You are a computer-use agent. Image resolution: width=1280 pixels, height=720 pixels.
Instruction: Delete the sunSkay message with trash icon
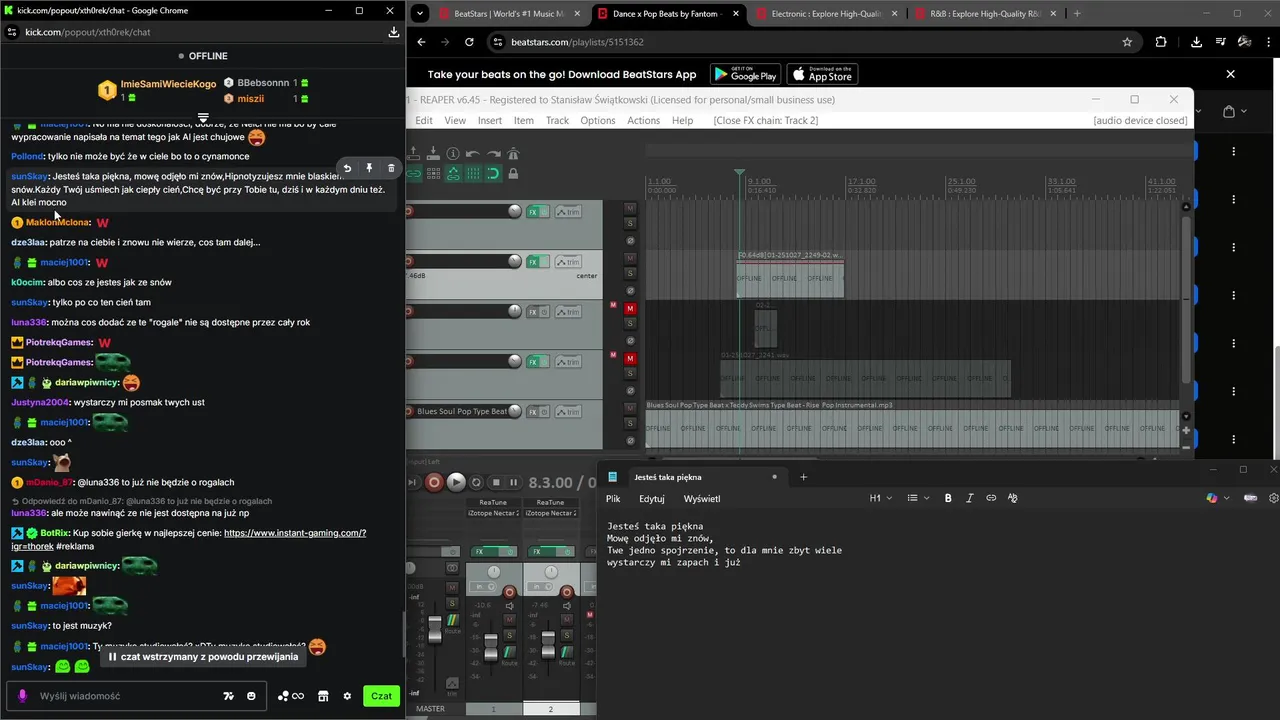click(391, 168)
